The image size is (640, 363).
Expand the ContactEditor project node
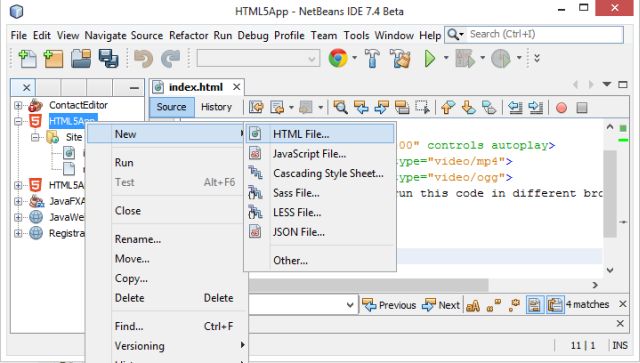tap(18, 105)
